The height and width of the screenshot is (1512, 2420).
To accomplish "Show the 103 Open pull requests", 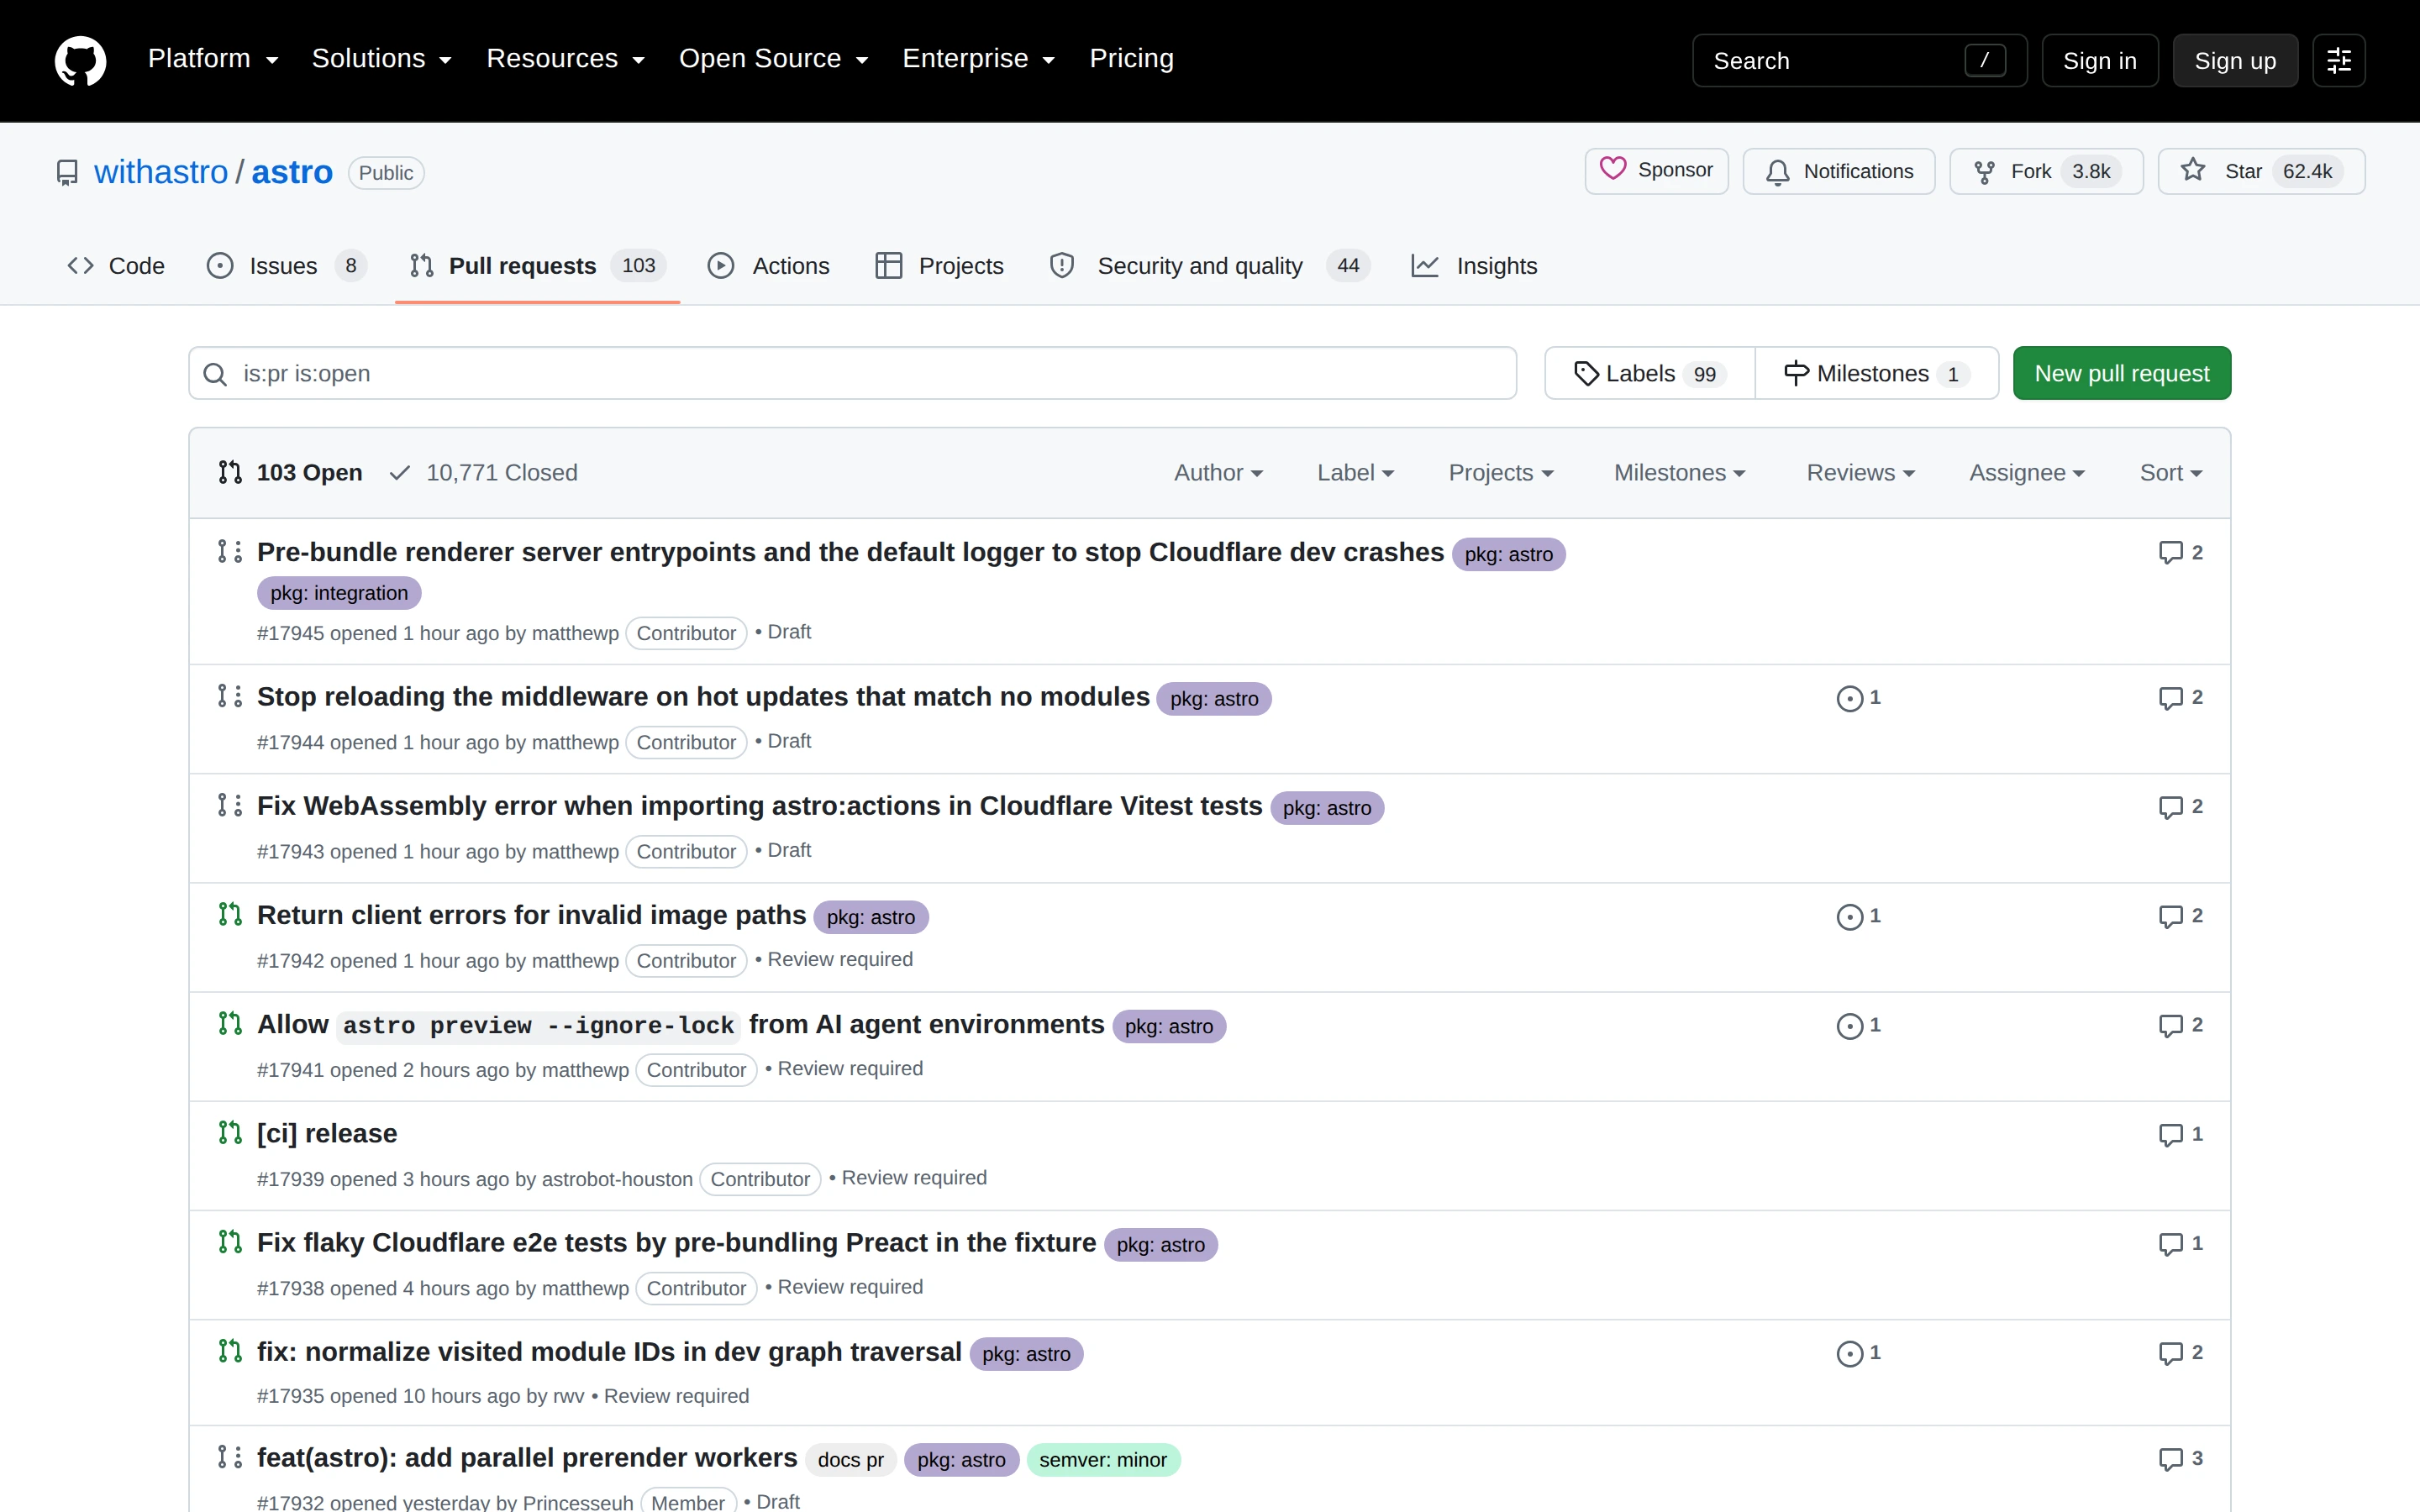I will pos(290,473).
